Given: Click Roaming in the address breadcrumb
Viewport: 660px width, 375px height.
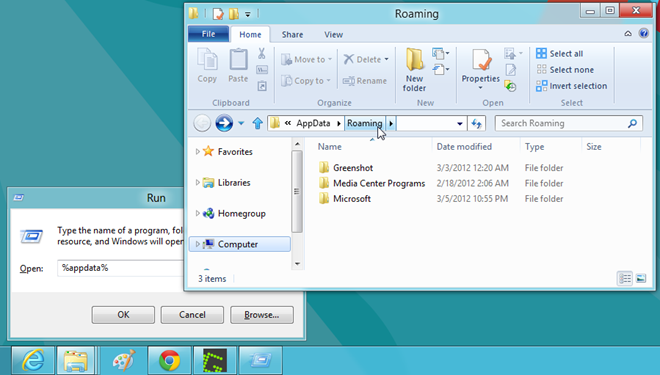Looking at the screenshot, I should tap(365, 123).
